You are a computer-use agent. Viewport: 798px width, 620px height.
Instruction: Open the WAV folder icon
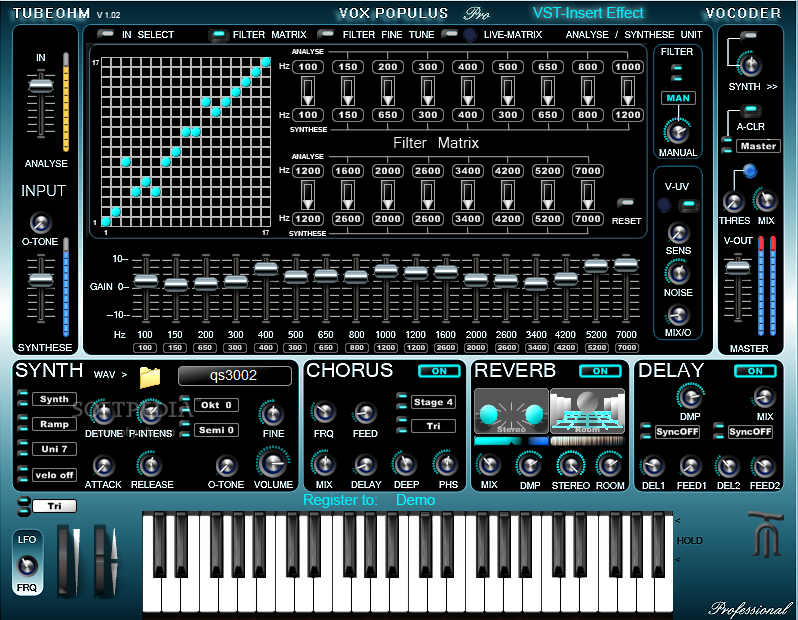(x=150, y=377)
